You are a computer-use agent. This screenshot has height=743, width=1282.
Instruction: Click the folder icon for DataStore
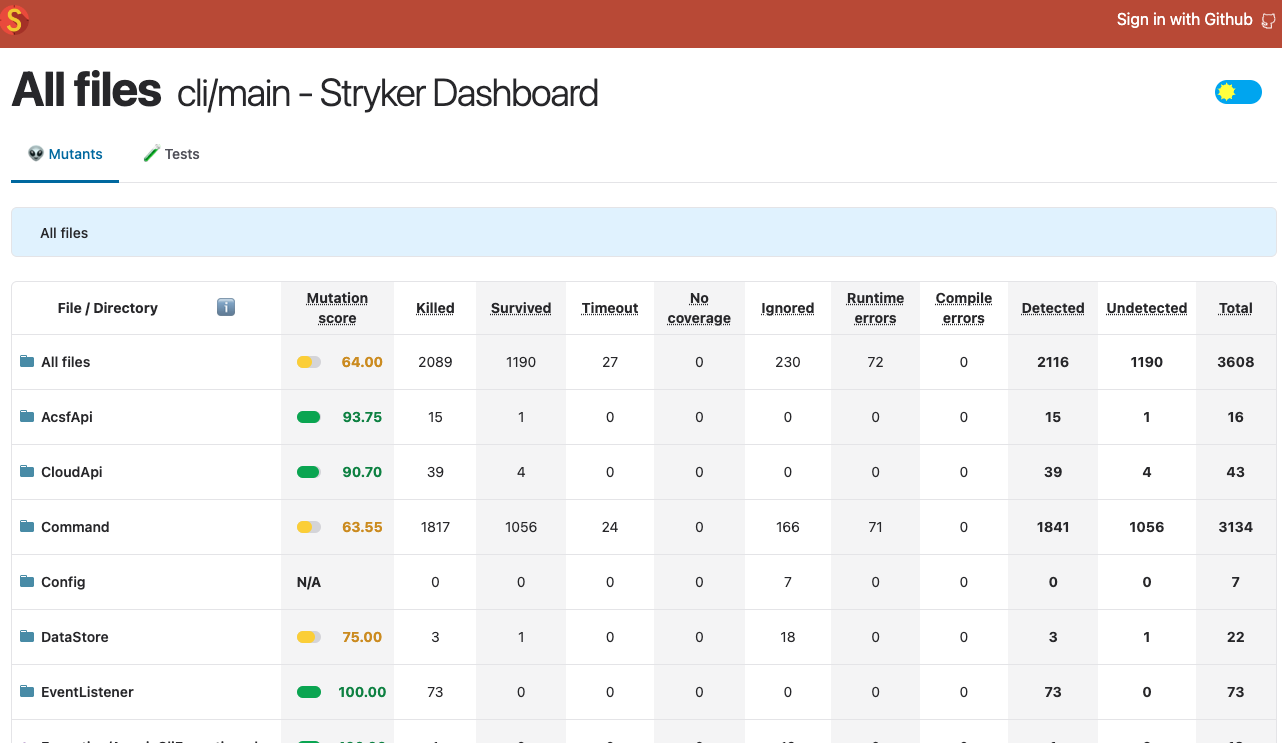(x=27, y=636)
